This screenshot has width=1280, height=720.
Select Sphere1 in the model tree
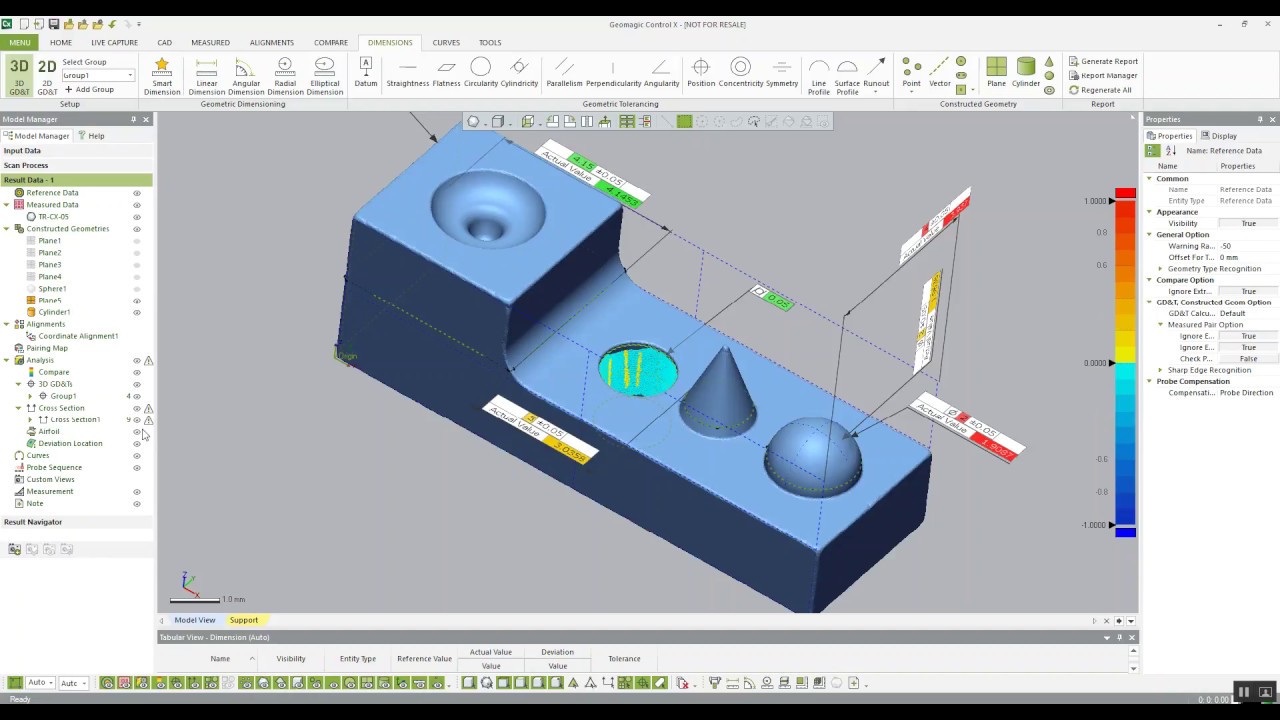pos(52,289)
